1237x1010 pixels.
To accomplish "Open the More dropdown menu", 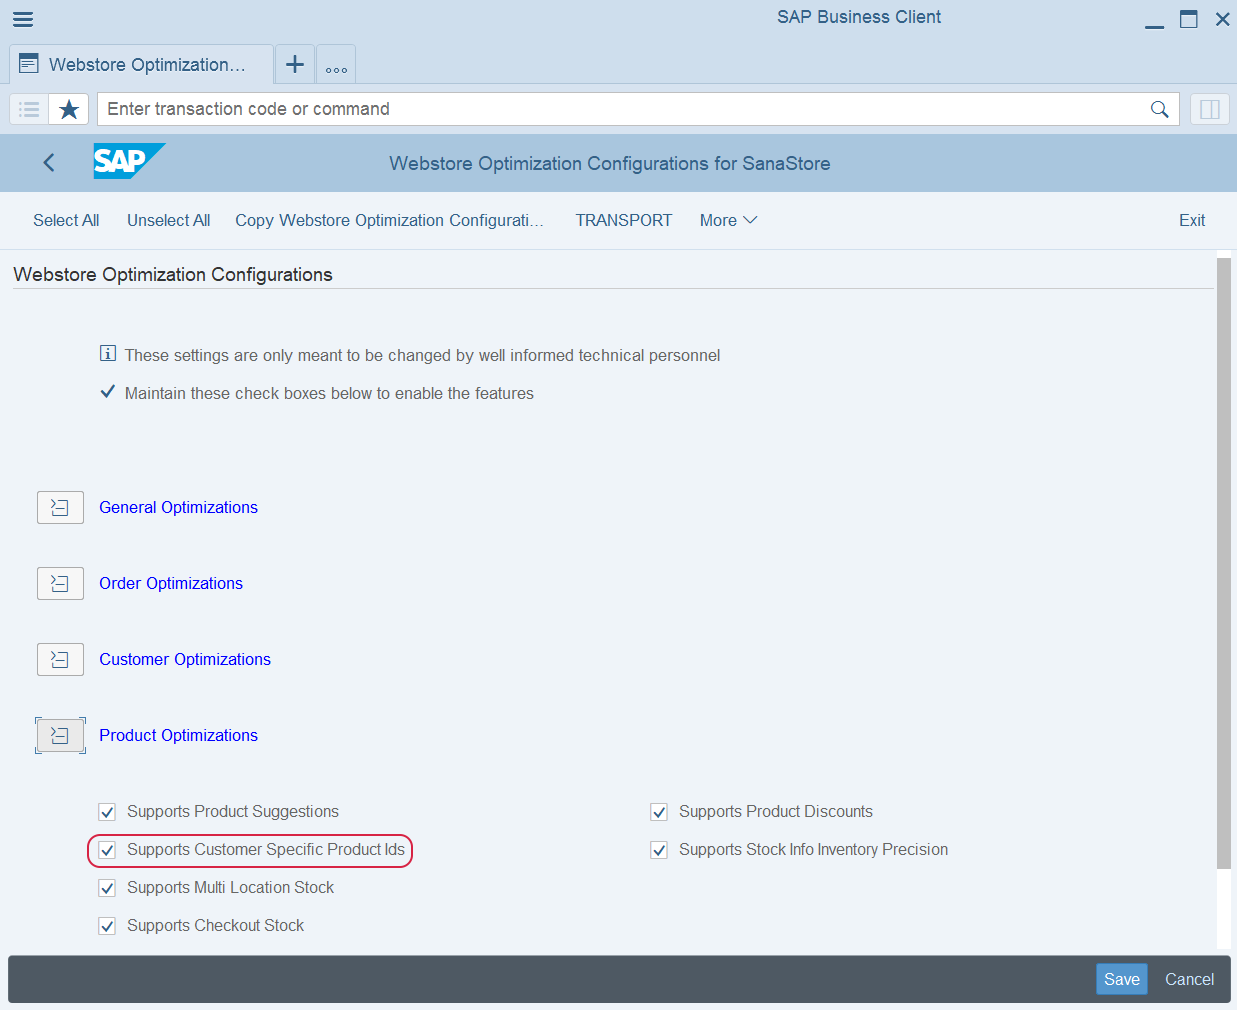I will pyautogui.click(x=728, y=220).
